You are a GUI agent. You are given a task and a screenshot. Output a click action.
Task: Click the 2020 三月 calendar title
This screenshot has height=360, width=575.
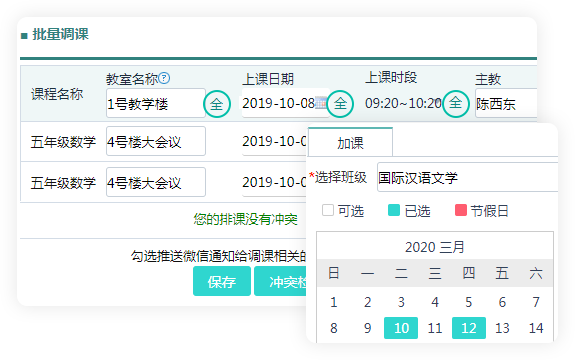pyautogui.click(x=435, y=247)
